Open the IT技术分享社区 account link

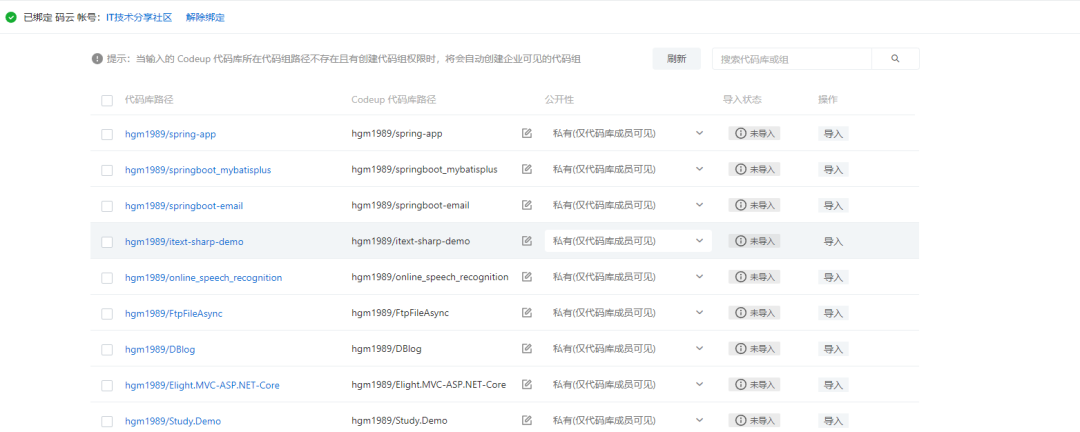[139, 17]
